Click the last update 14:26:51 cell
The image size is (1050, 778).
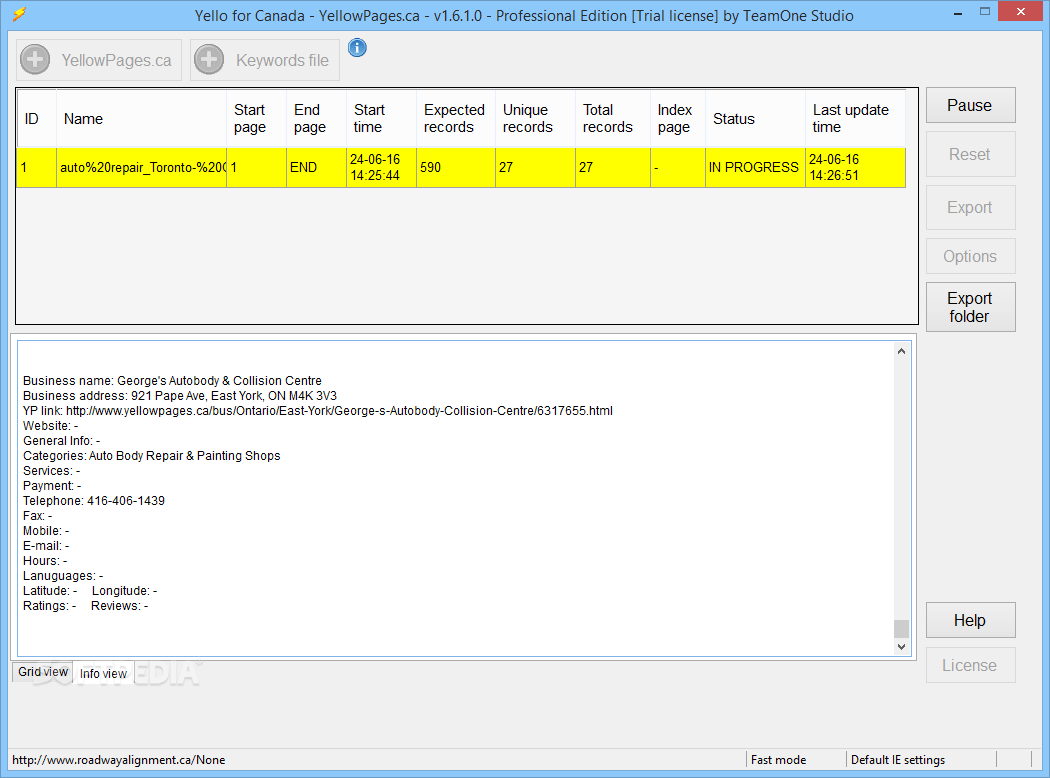(855, 167)
